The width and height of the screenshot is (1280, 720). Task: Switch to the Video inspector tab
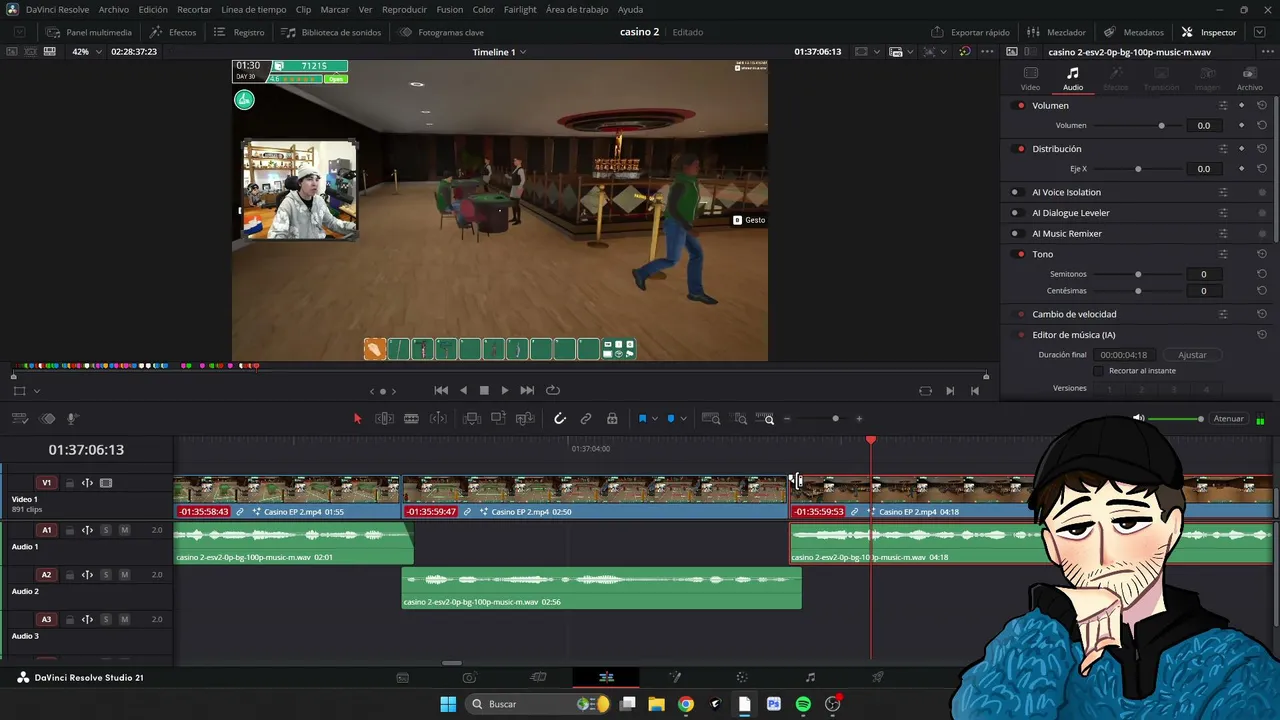click(x=1030, y=78)
